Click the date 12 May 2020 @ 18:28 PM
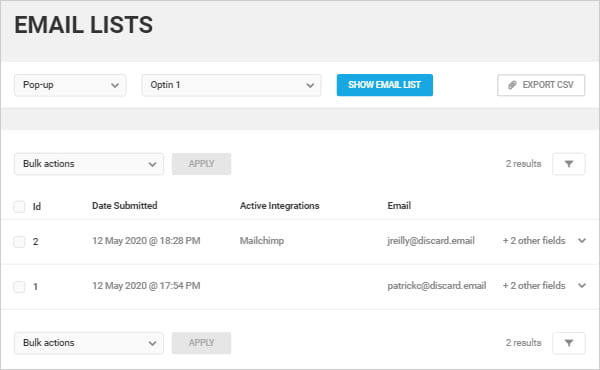Image resolution: width=600 pixels, height=370 pixels. click(146, 241)
